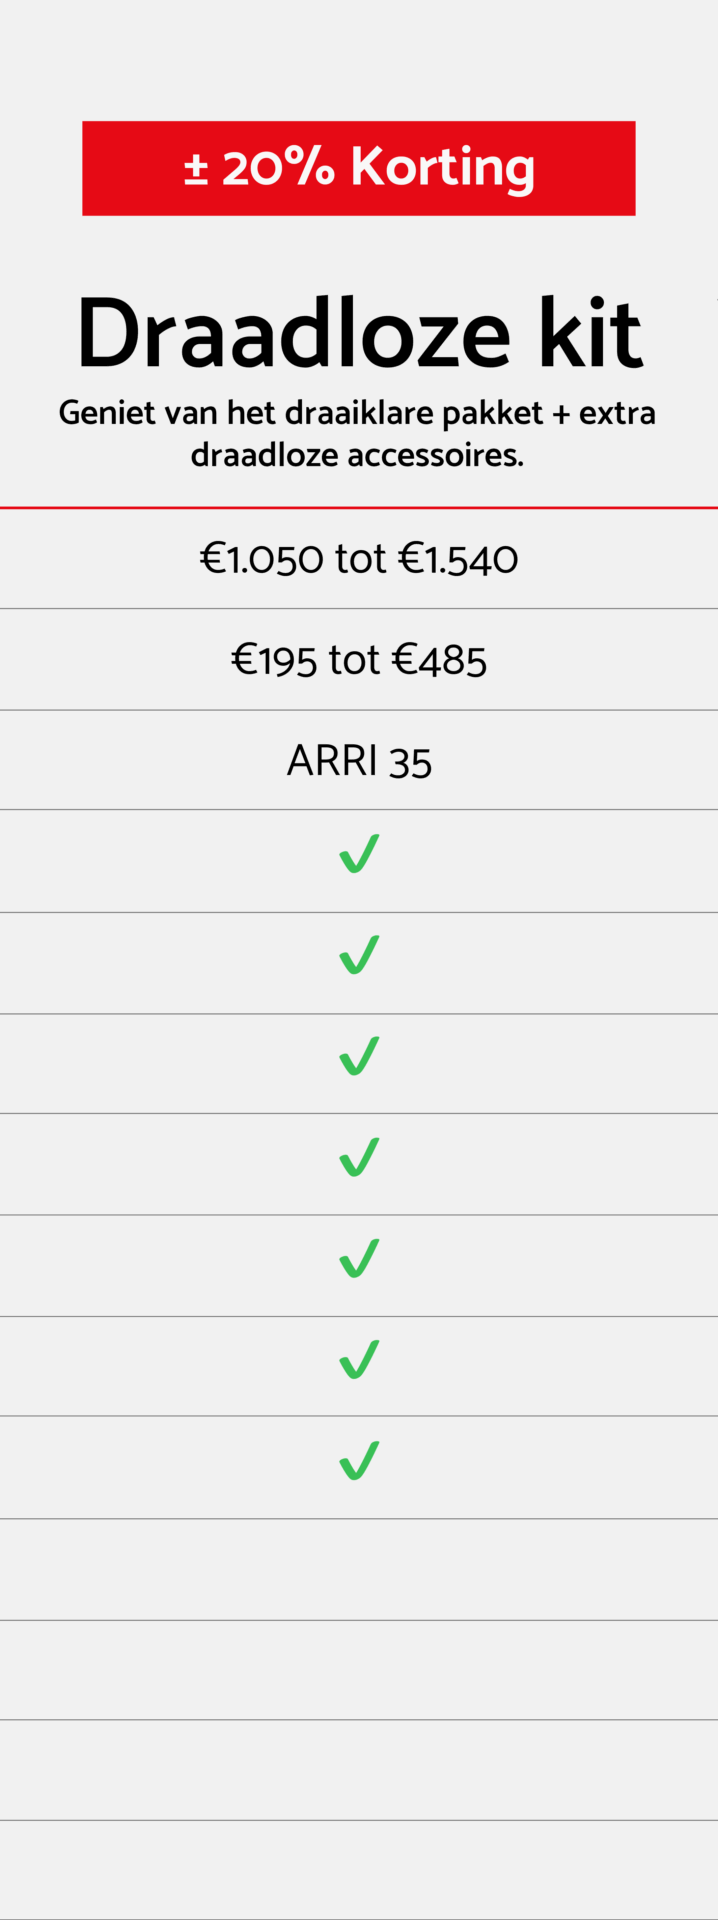Click the sixth green checkmark icon
Viewport: 718px width, 1920px height.
[x=359, y=1359]
